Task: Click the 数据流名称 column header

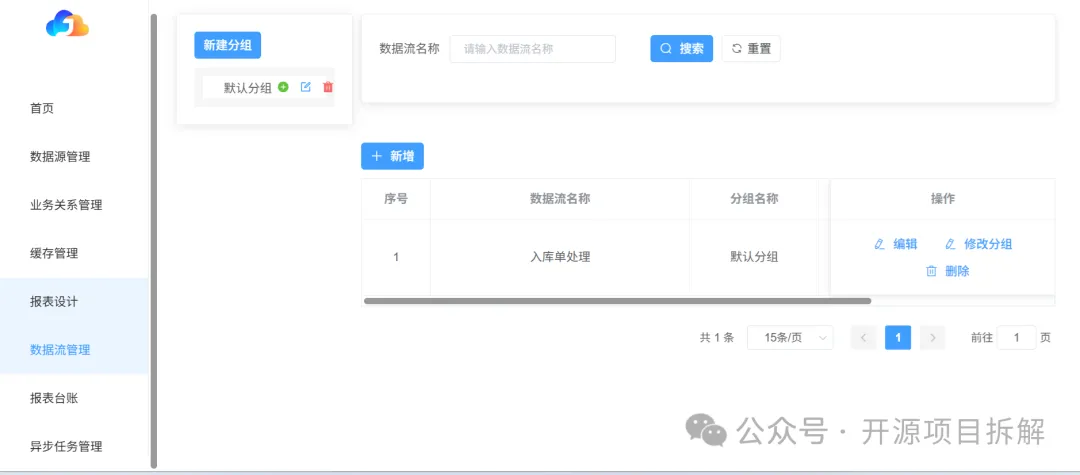Action: pyautogui.click(x=560, y=199)
